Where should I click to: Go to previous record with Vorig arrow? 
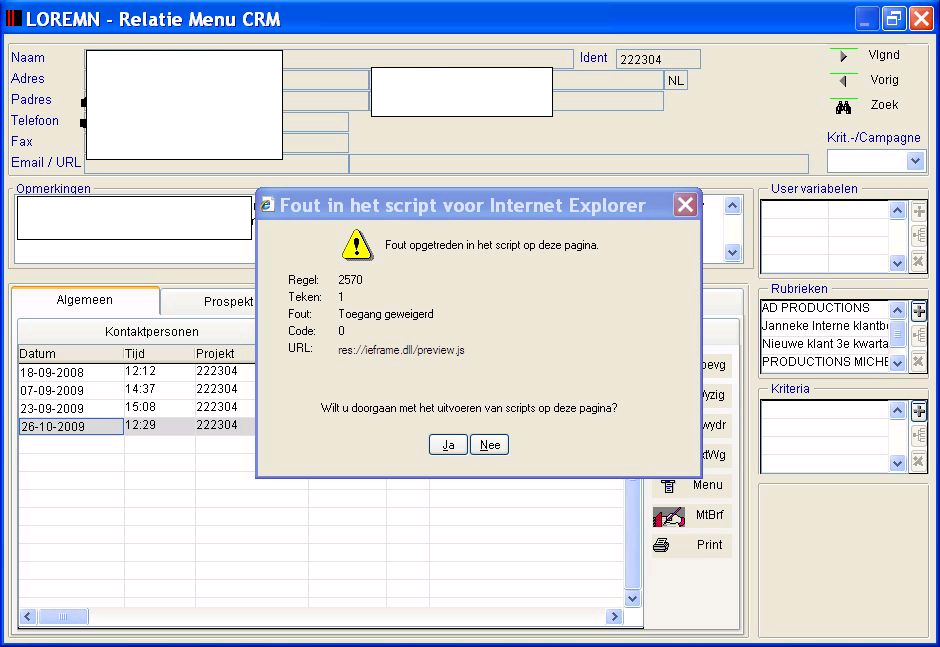[x=843, y=80]
